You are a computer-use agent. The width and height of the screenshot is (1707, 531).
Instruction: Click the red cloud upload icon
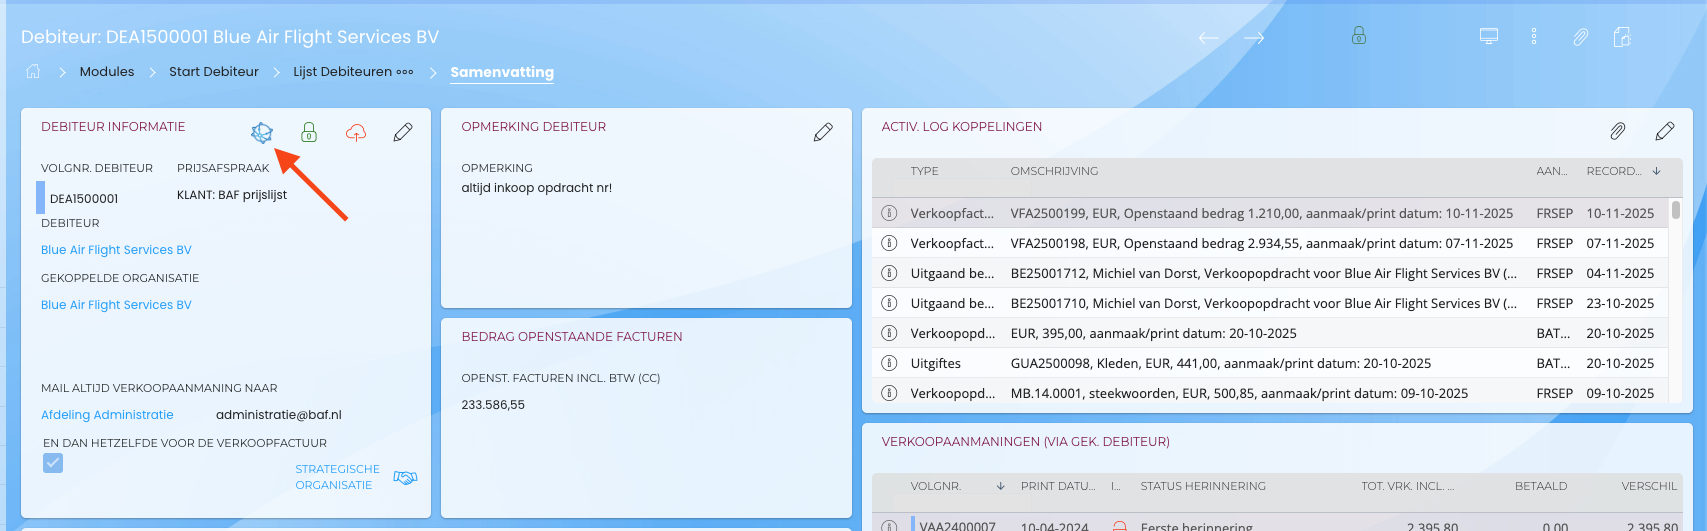(x=356, y=132)
